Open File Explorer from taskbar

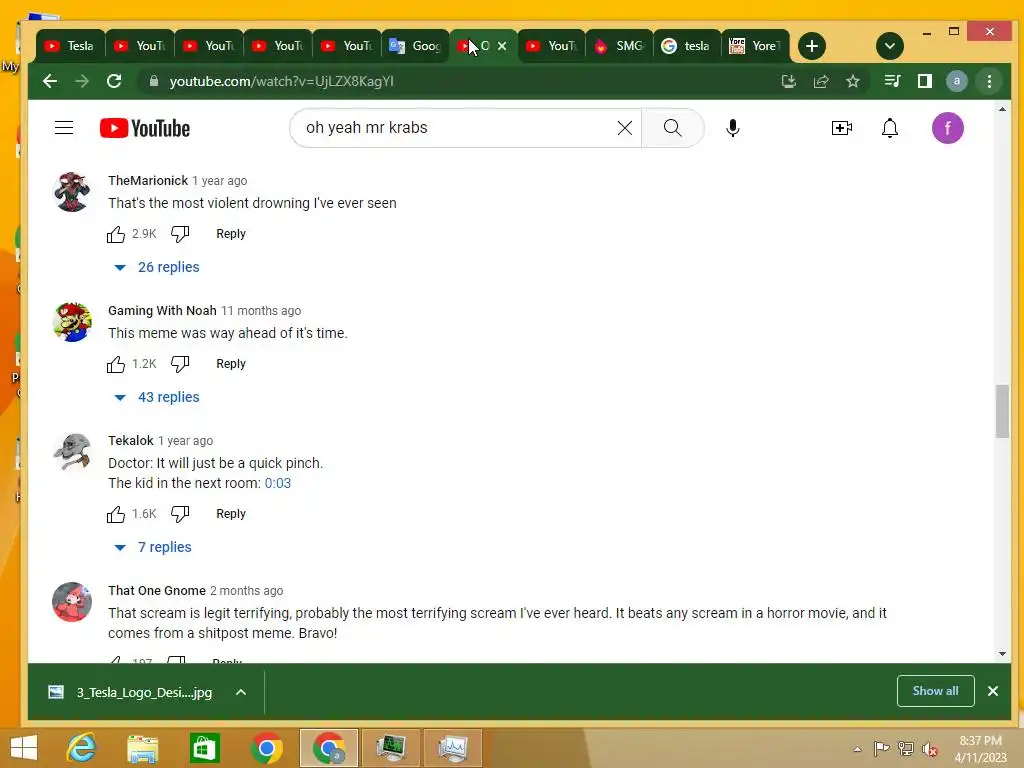pos(142,748)
